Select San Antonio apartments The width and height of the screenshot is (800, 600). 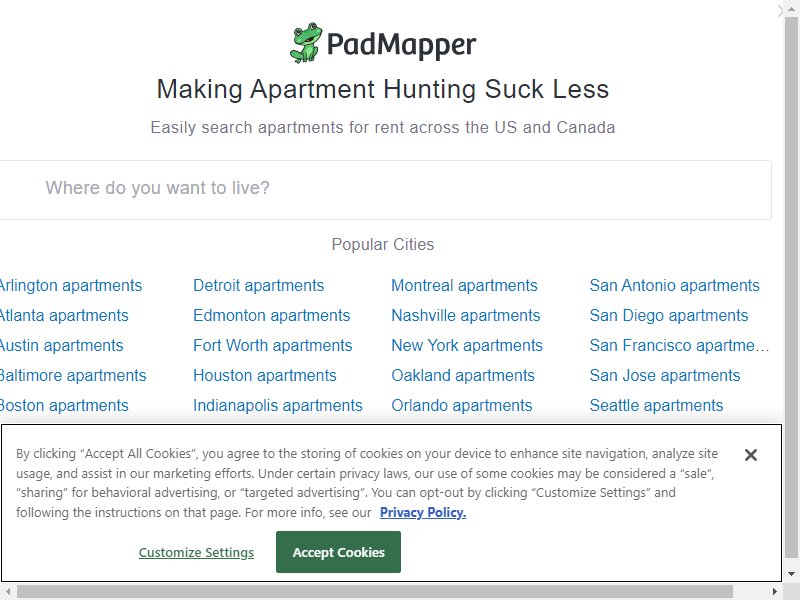674,285
